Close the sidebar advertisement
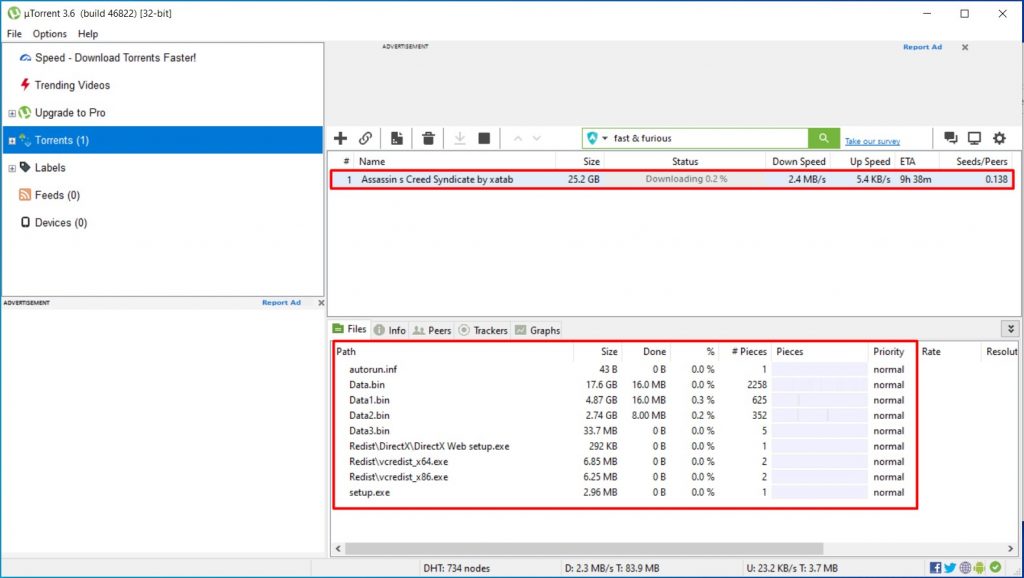This screenshot has height=578, width=1024. coord(321,302)
